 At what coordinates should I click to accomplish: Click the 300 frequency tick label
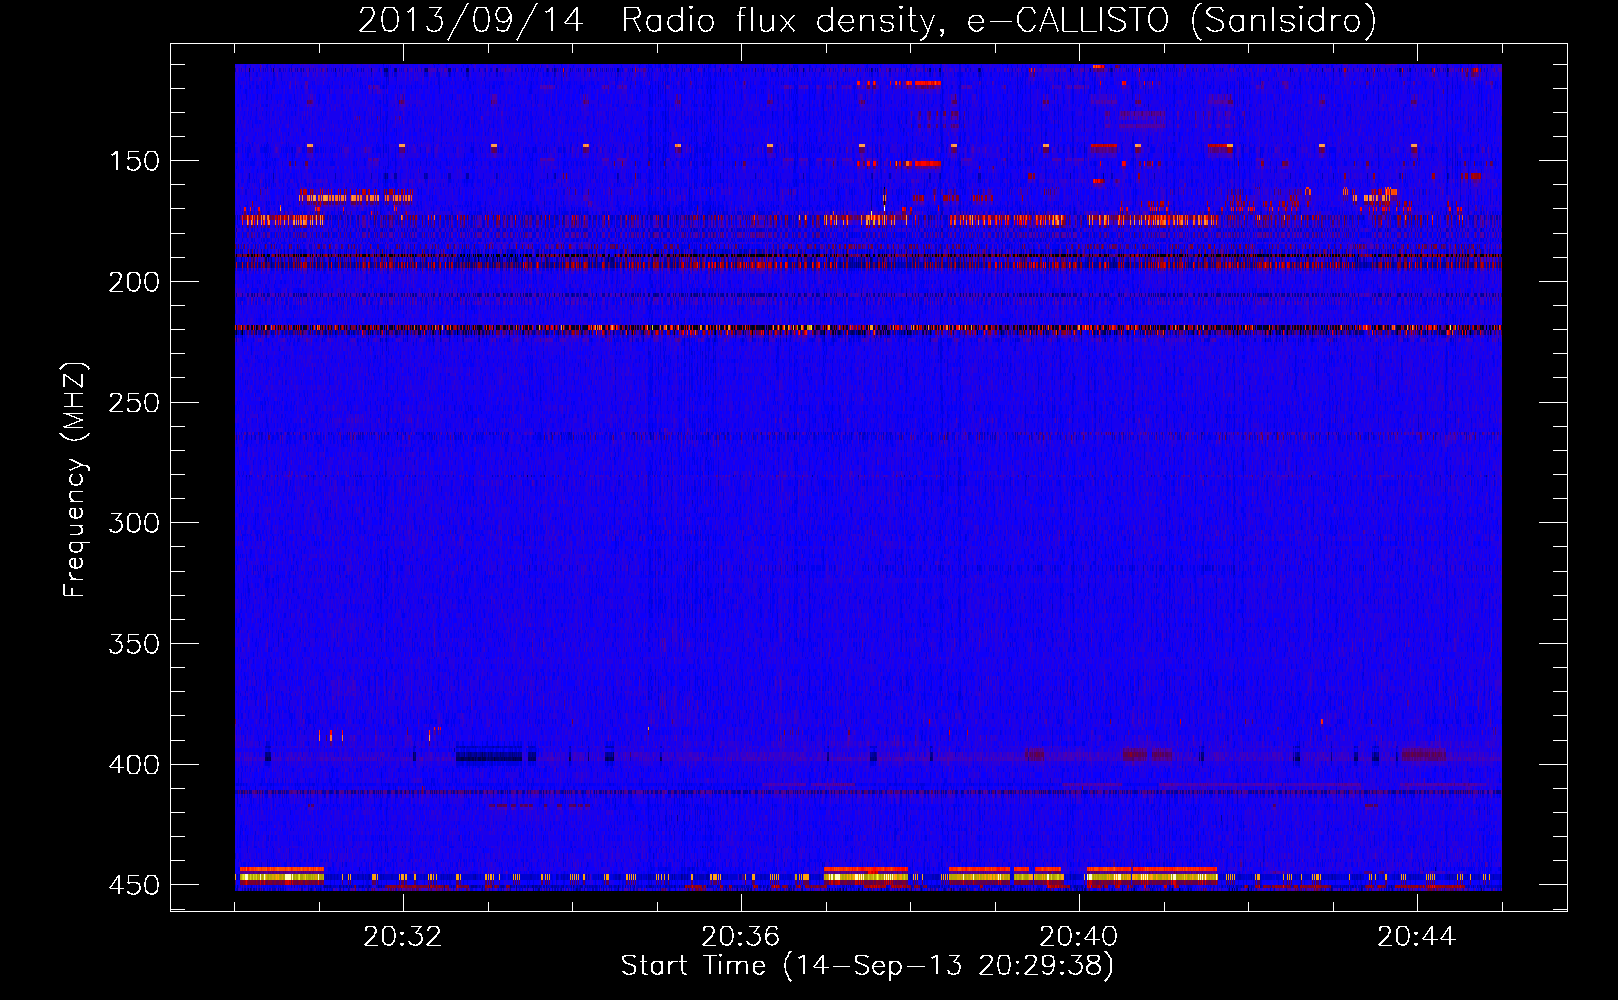coord(134,523)
